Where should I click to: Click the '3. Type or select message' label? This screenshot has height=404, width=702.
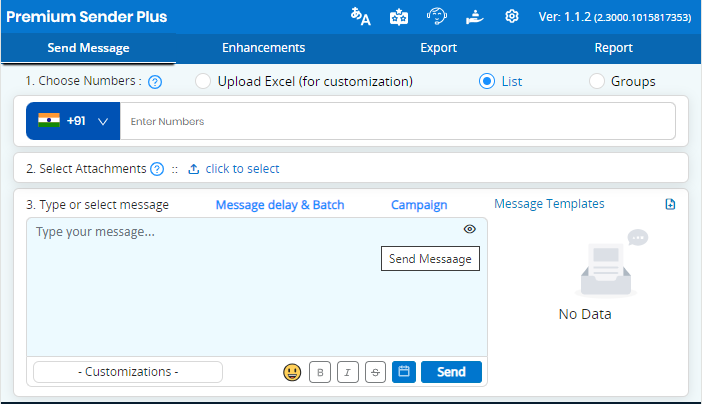(97, 205)
